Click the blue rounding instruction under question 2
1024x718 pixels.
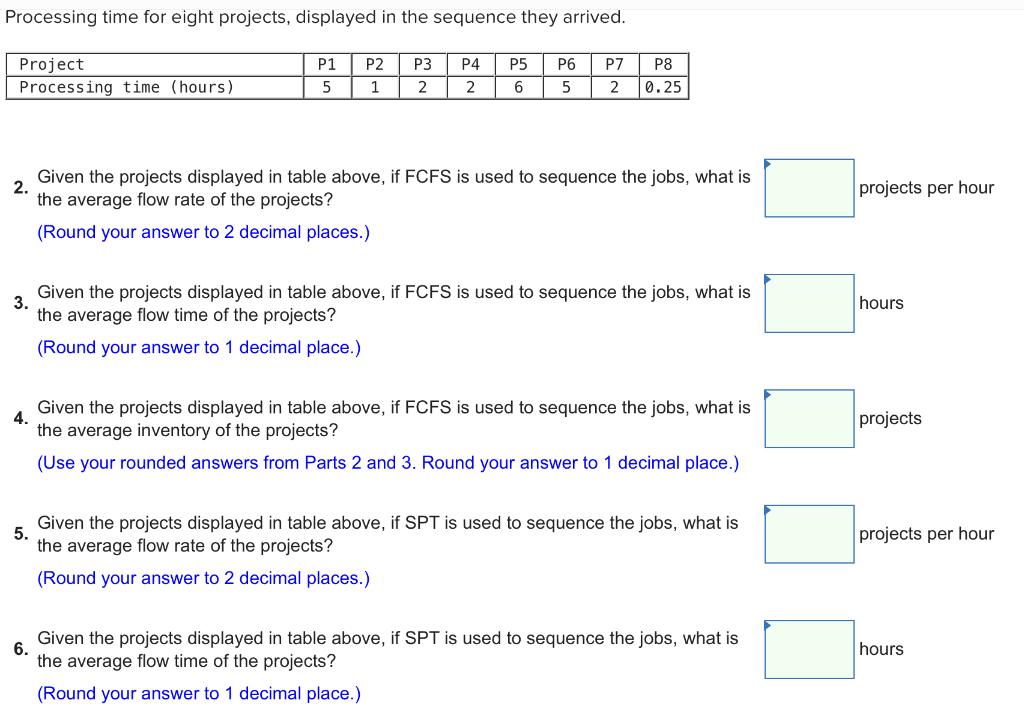pyautogui.click(x=200, y=231)
